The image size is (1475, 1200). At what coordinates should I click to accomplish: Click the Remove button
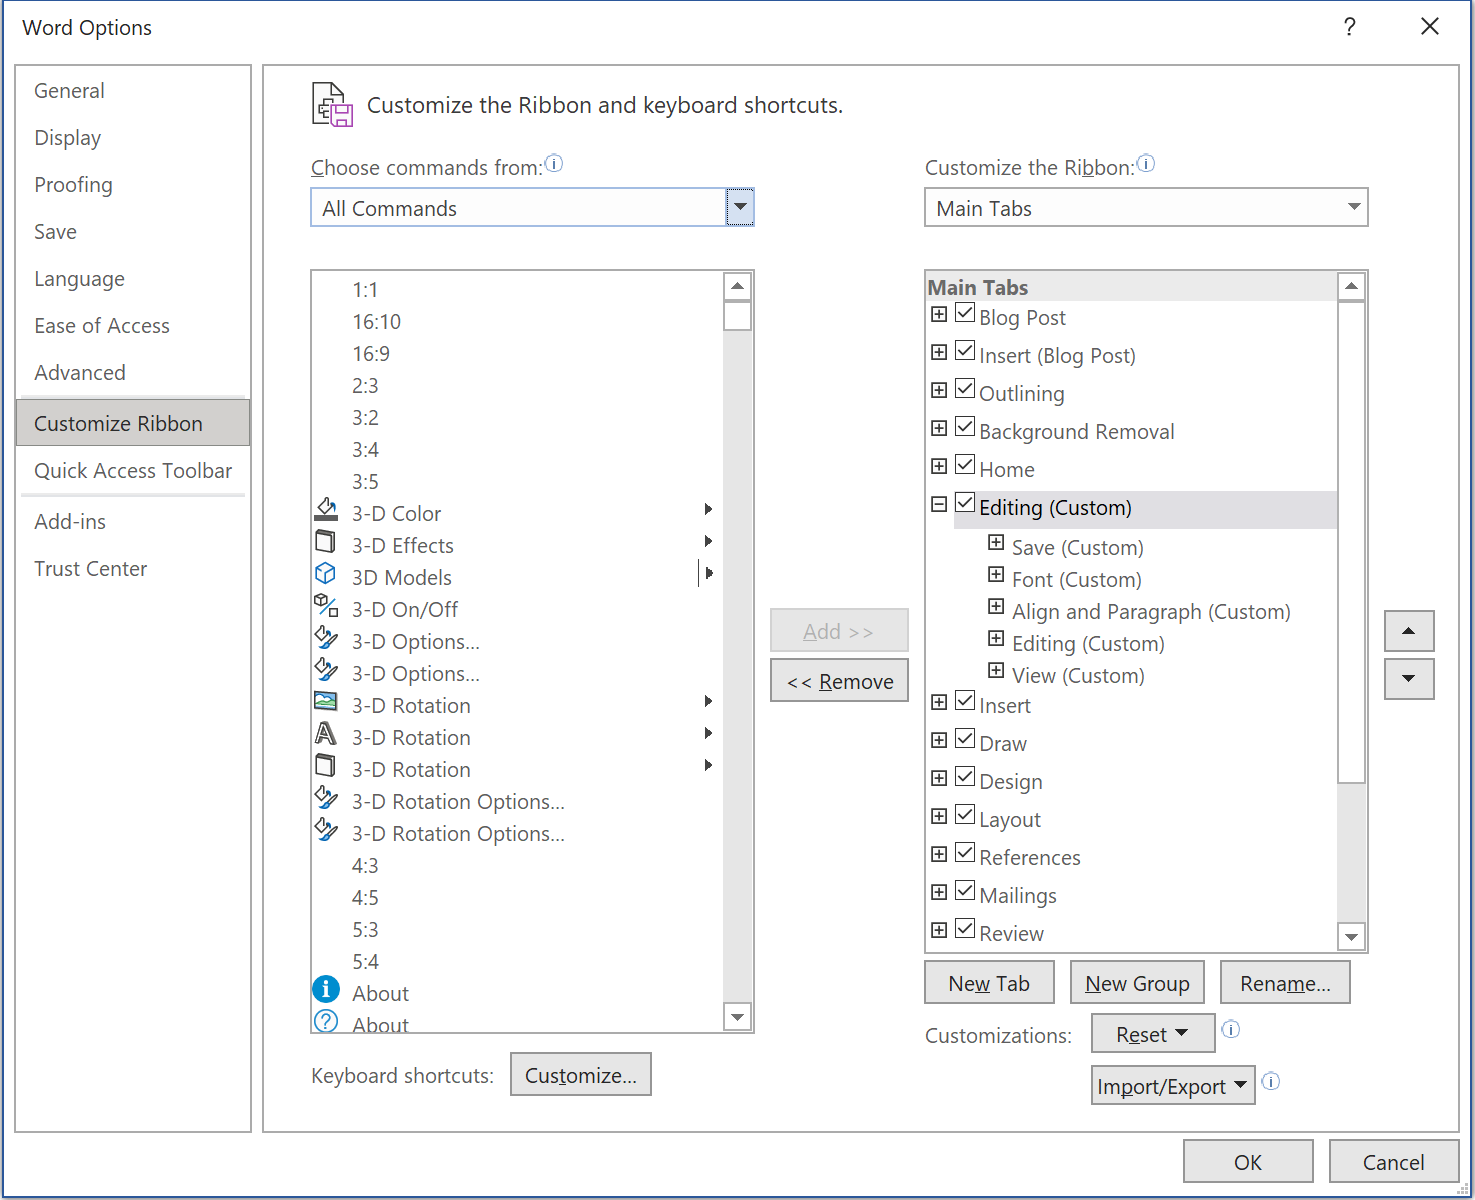pyautogui.click(x=839, y=681)
